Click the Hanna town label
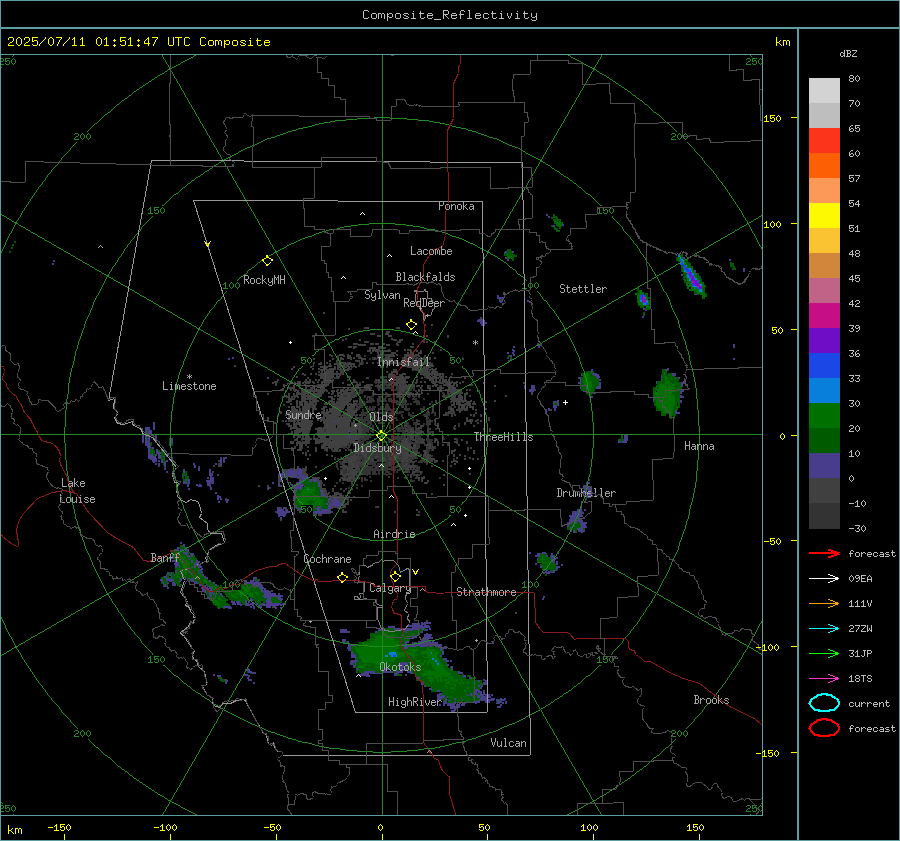 click(x=699, y=446)
